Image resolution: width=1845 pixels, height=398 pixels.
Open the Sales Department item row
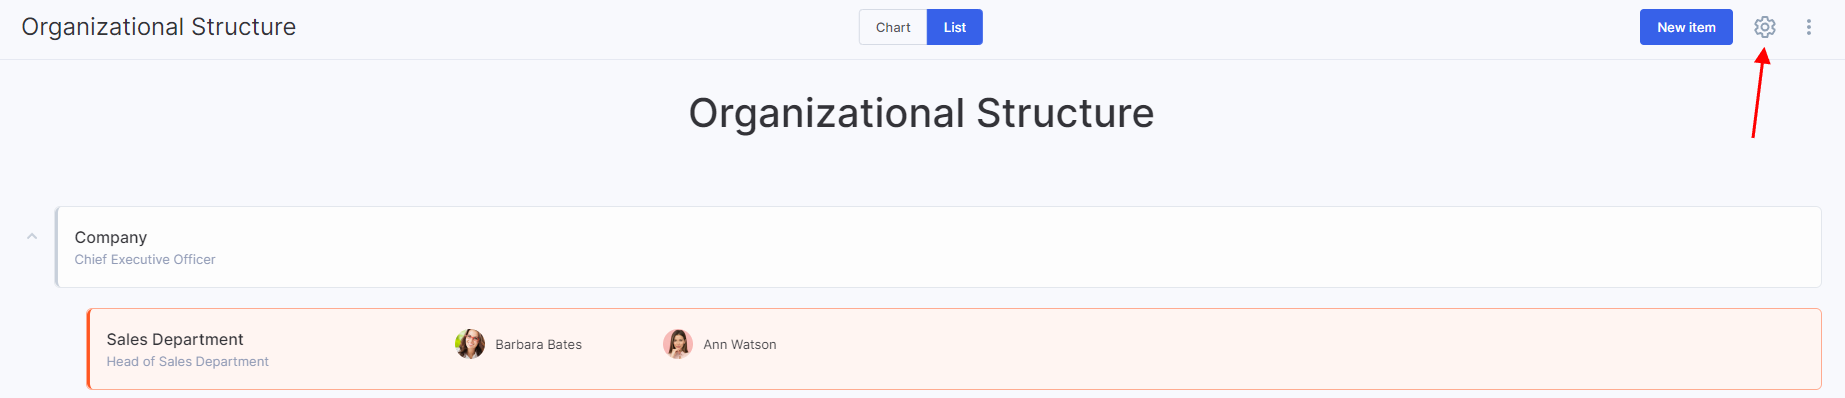pos(954,349)
